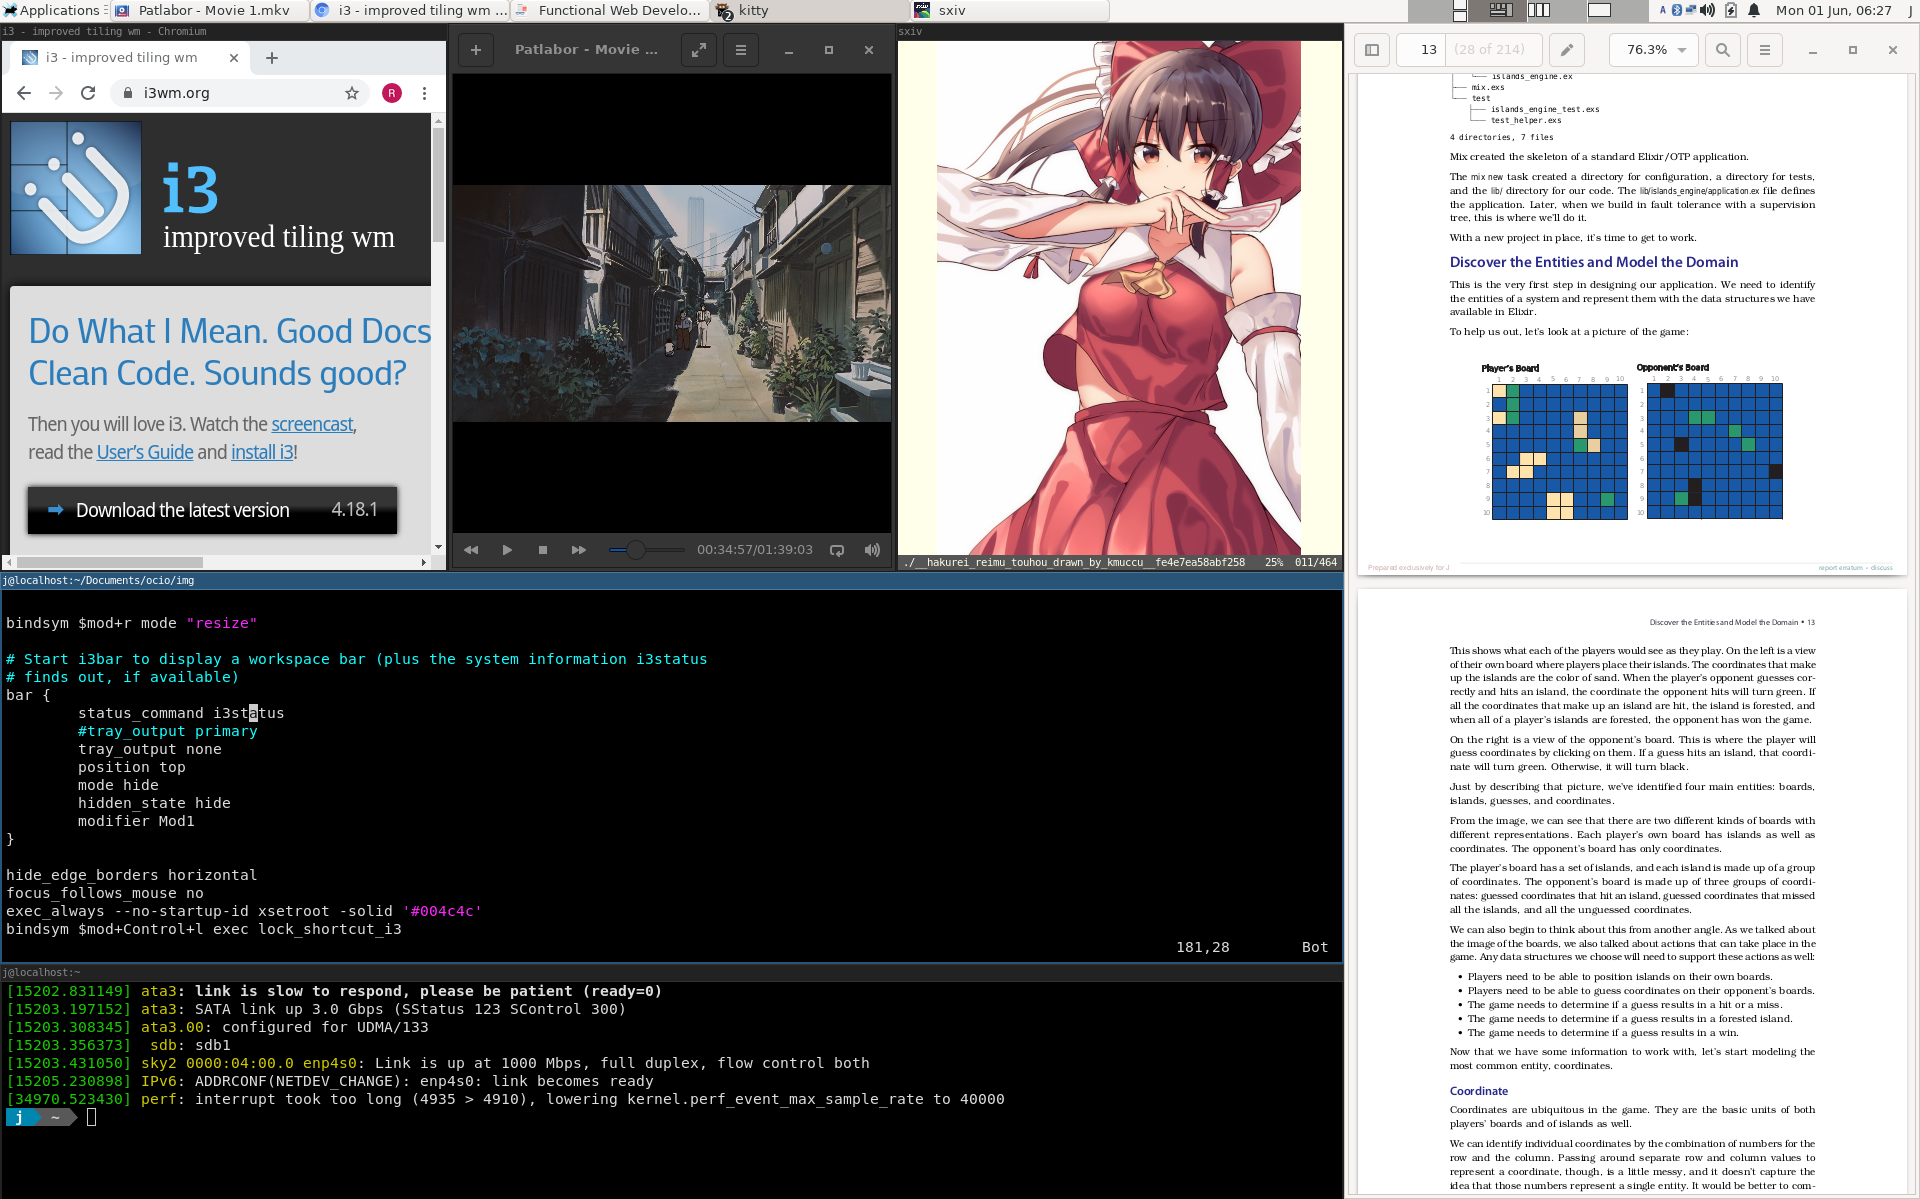Play the Patlabor video
This screenshot has height=1199, width=1920.
507,550
